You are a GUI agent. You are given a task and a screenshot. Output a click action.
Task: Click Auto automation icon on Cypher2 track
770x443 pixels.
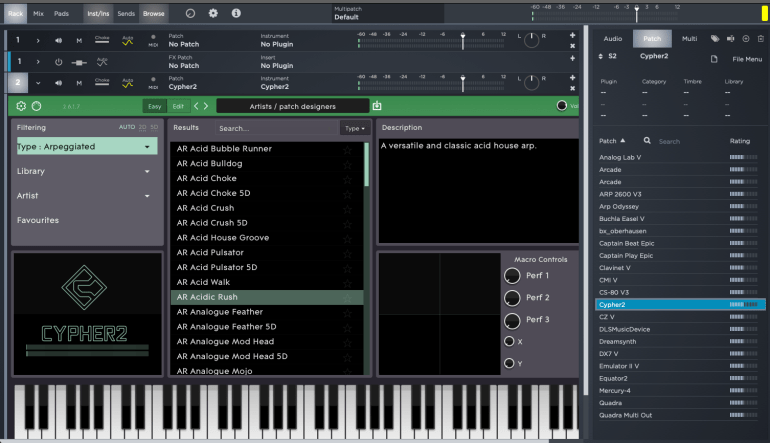click(128, 83)
